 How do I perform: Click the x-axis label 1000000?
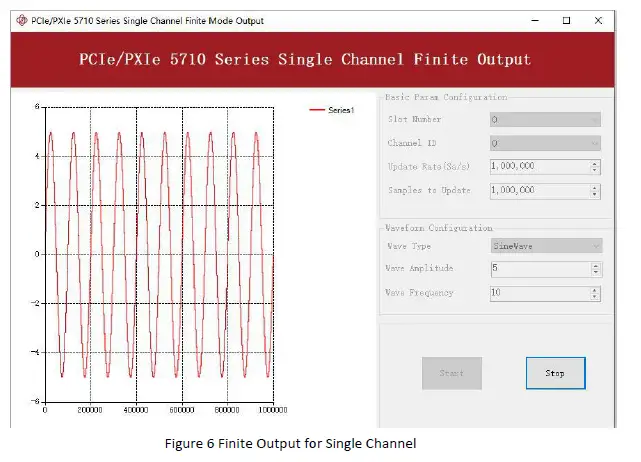[x=273, y=410]
